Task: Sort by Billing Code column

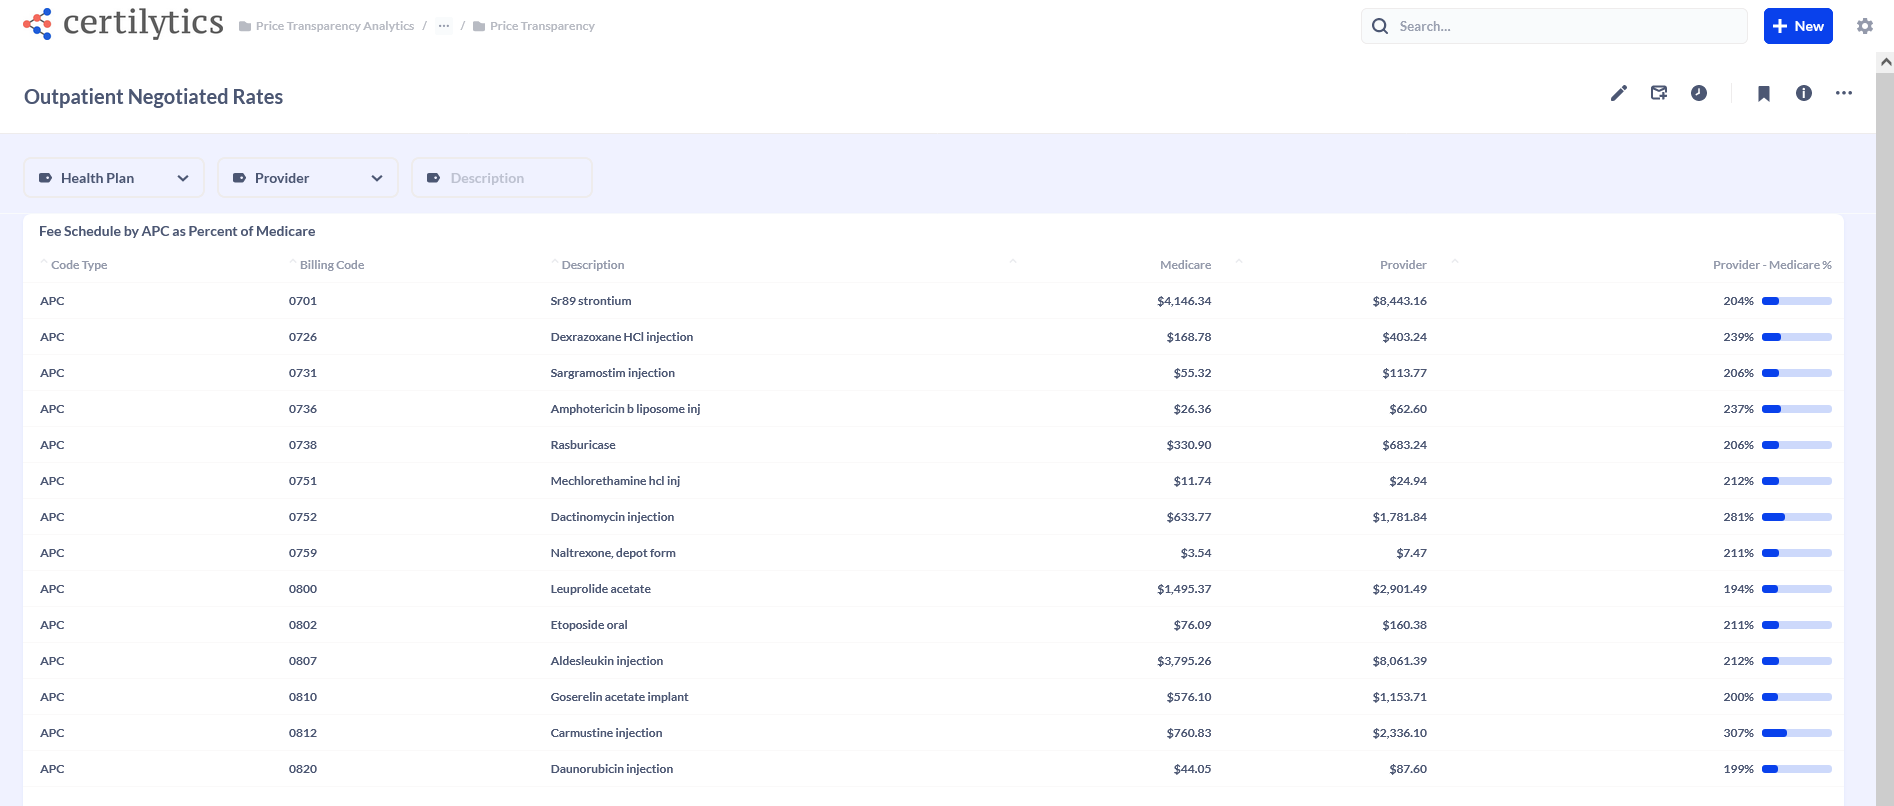Action: click(x=332, y=265)
